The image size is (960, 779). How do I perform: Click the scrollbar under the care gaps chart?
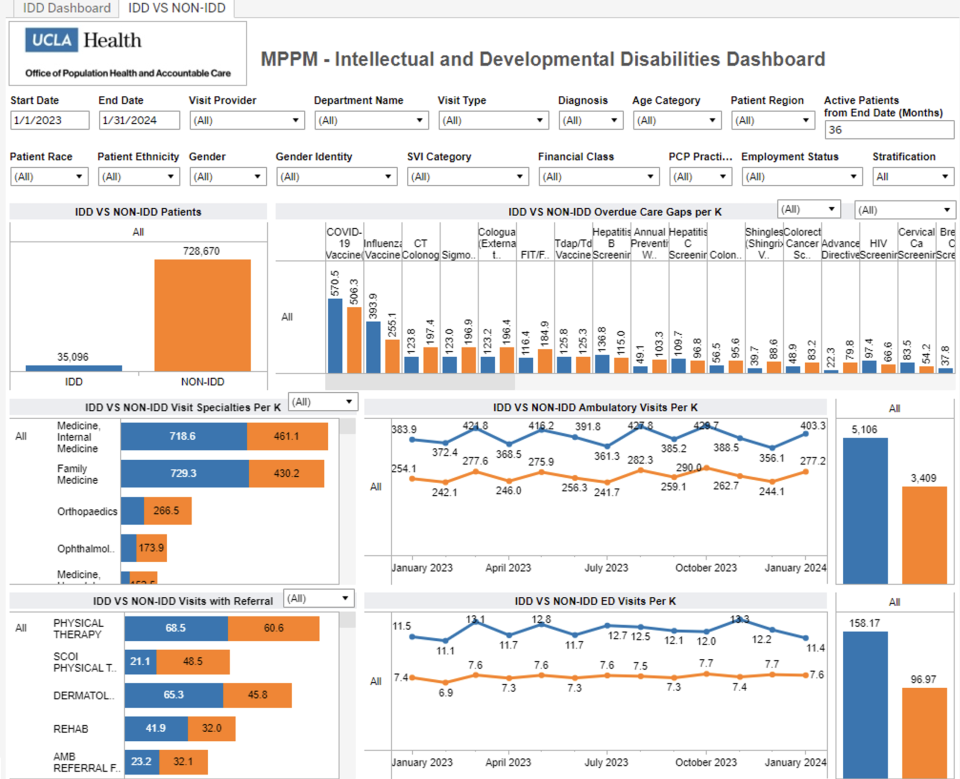point(420,381)
